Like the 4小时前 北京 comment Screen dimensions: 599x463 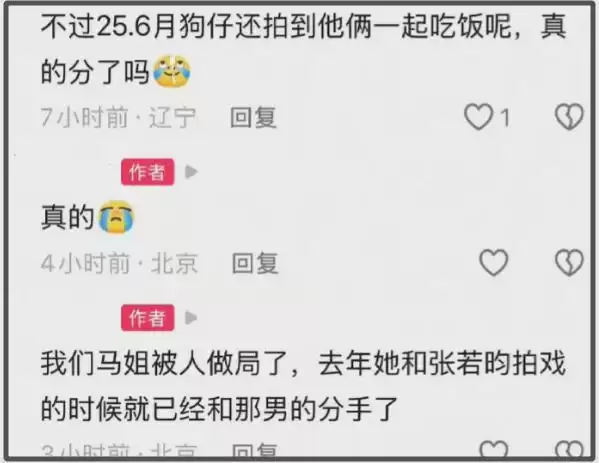click(x=494, y=262)
